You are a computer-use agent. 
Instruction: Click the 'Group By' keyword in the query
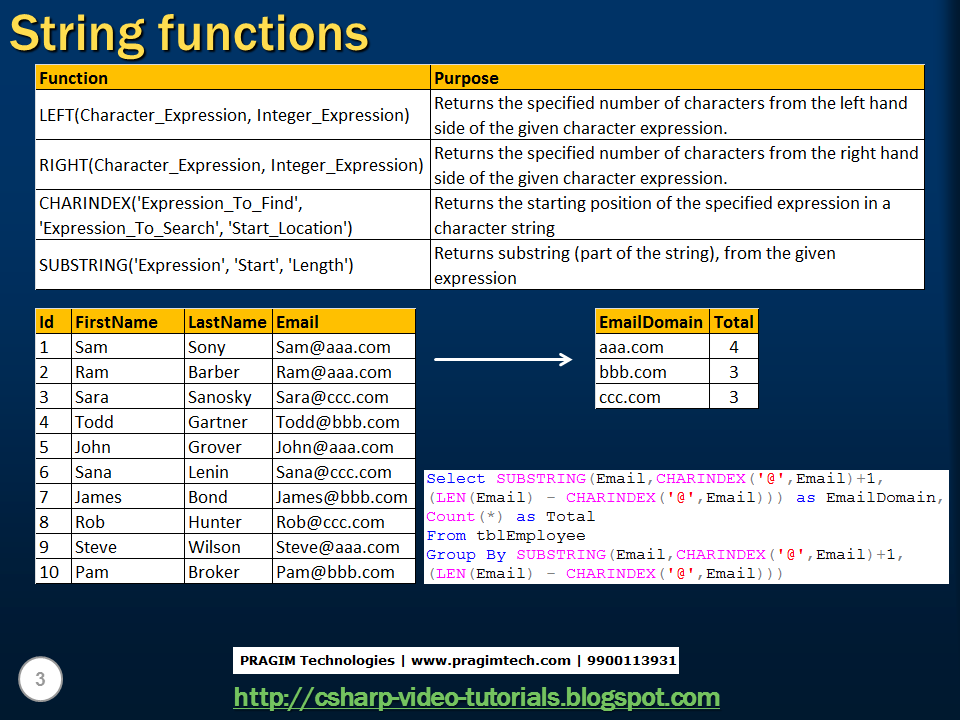(x=467, y=555)
